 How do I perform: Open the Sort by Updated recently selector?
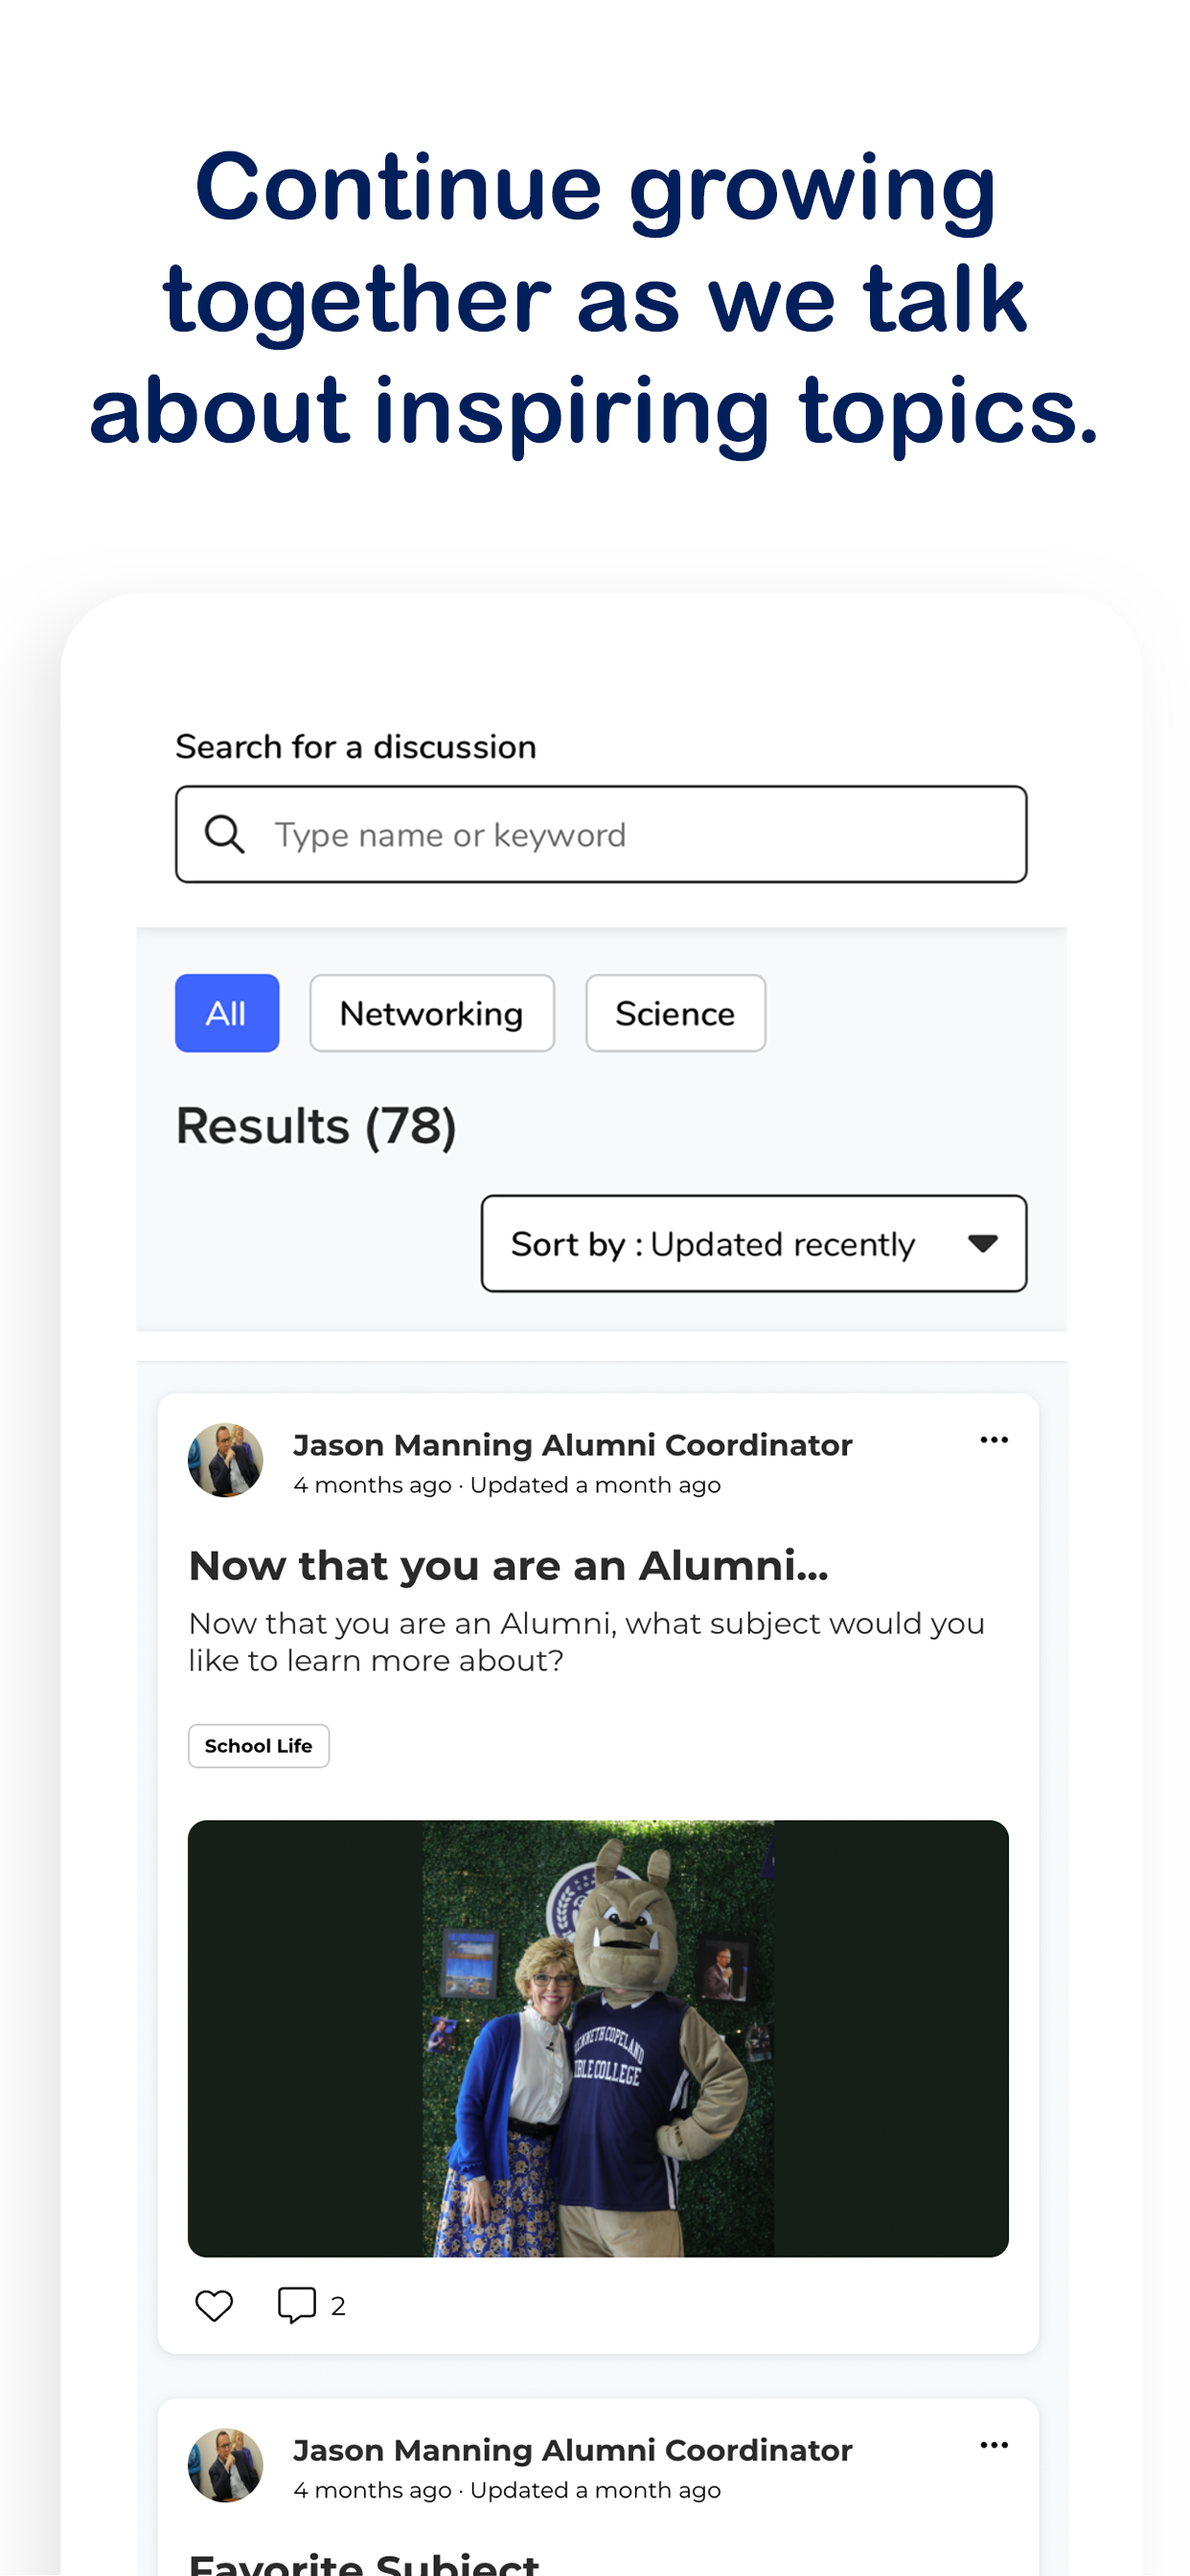coord(754,1243)
